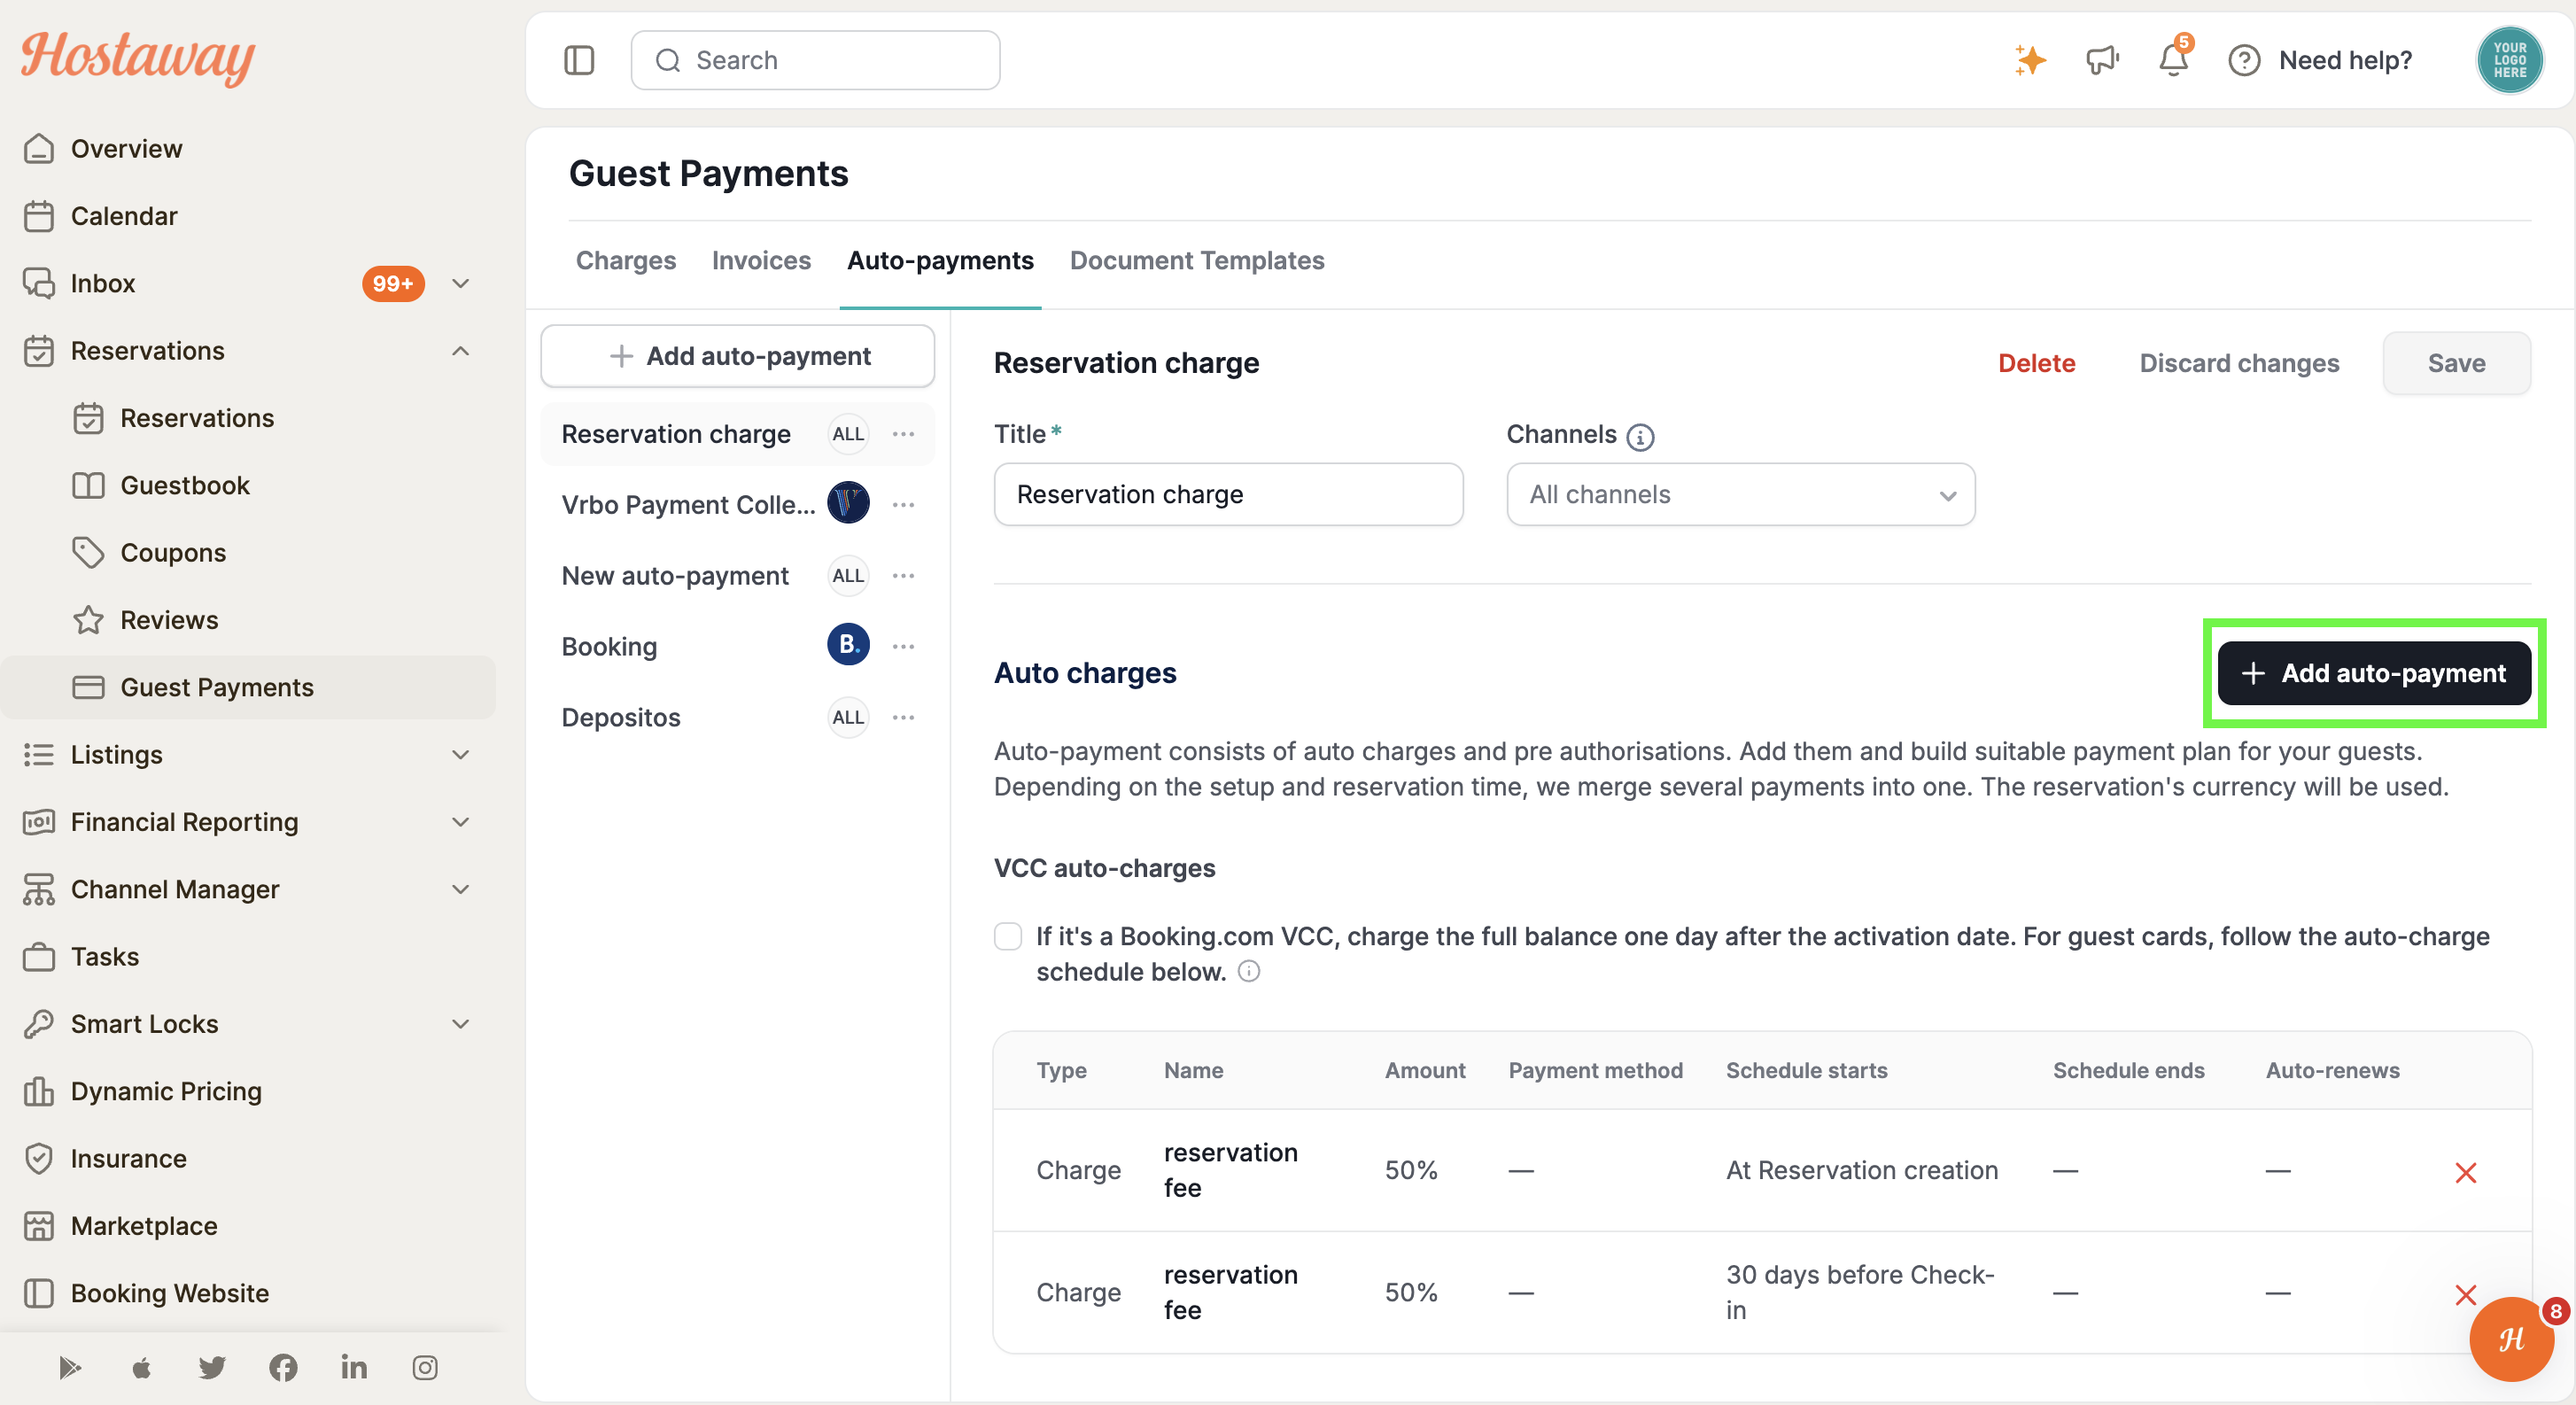Open the AI sparkle assistant icon
The image size is (2576, 1405).
2030,60
